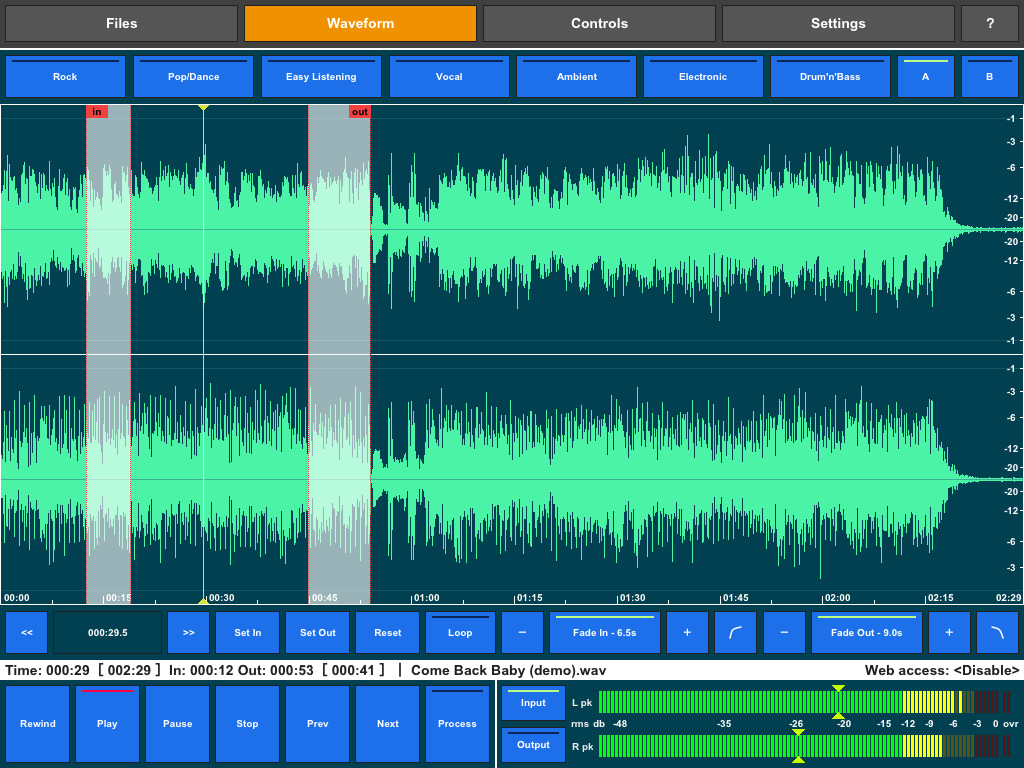Click the Web access <Disable> text
The width and height of the screenshot is (1024, 768).
(942, 670)
